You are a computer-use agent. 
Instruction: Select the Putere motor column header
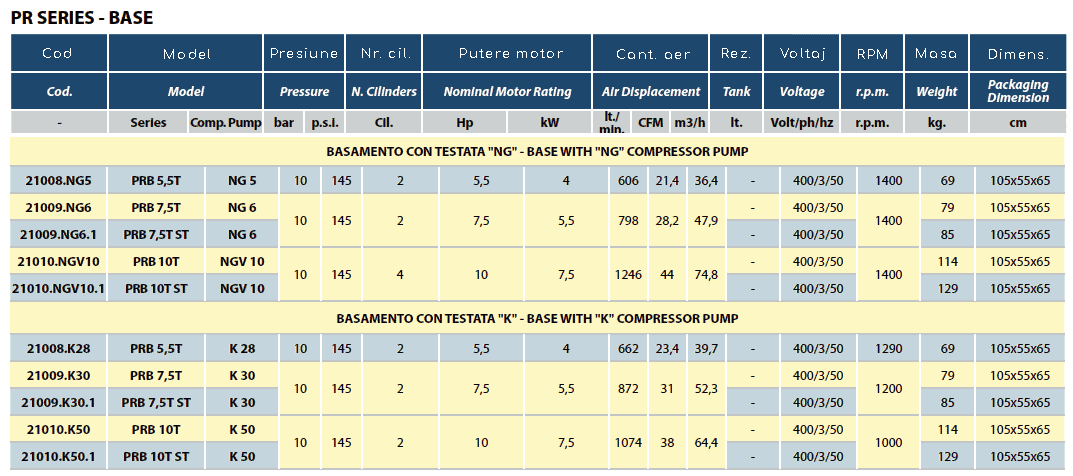[x=510, y=54]
